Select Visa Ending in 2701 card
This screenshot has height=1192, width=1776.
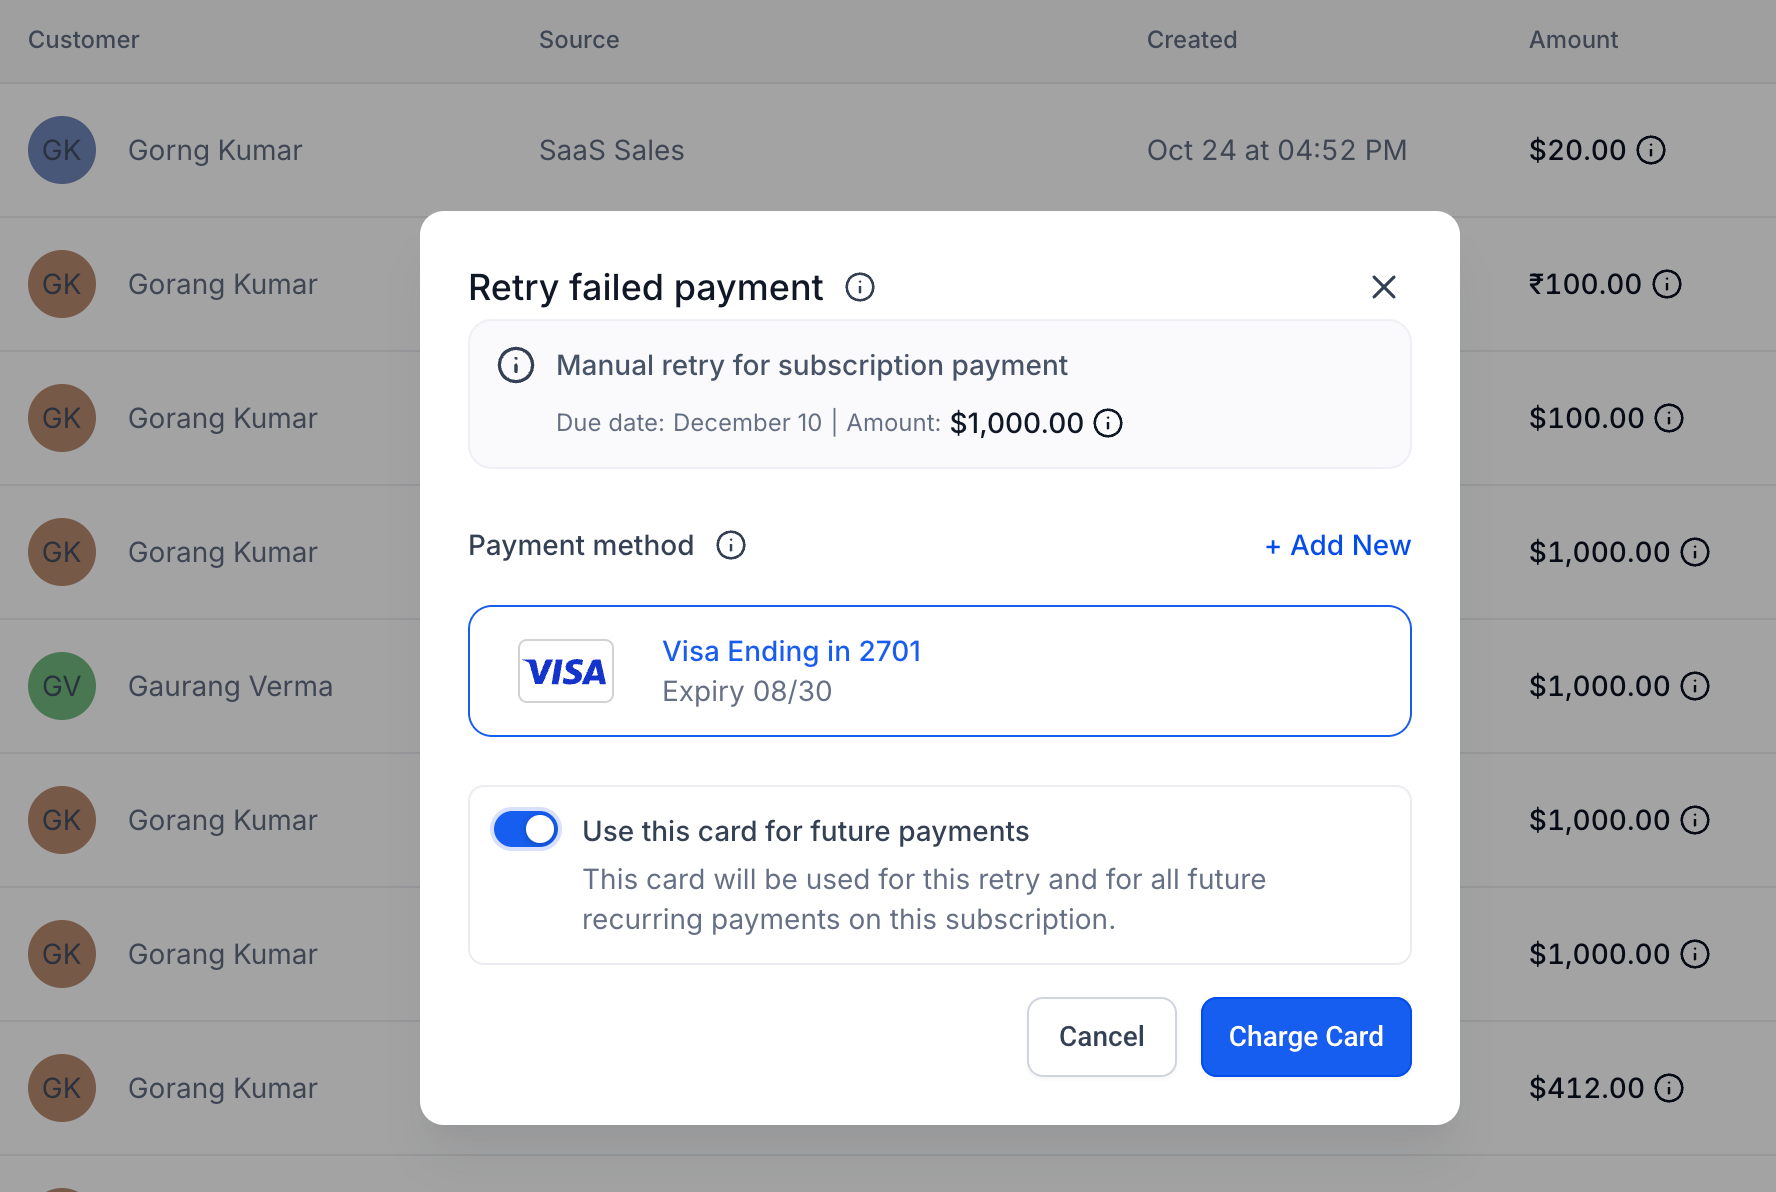940,671
